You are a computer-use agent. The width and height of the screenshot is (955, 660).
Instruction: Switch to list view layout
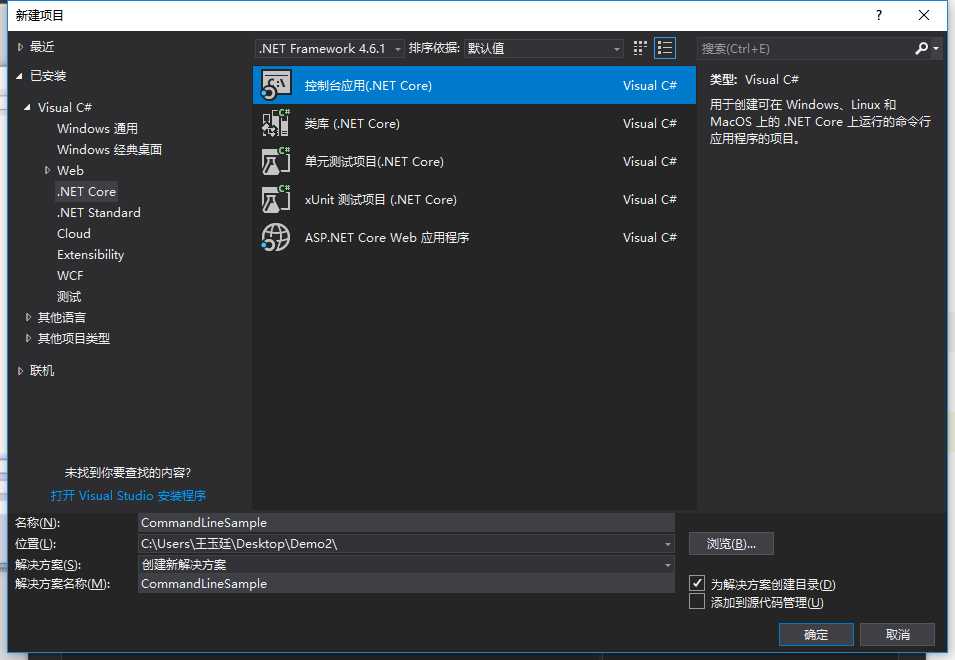[x=664, y=48]
